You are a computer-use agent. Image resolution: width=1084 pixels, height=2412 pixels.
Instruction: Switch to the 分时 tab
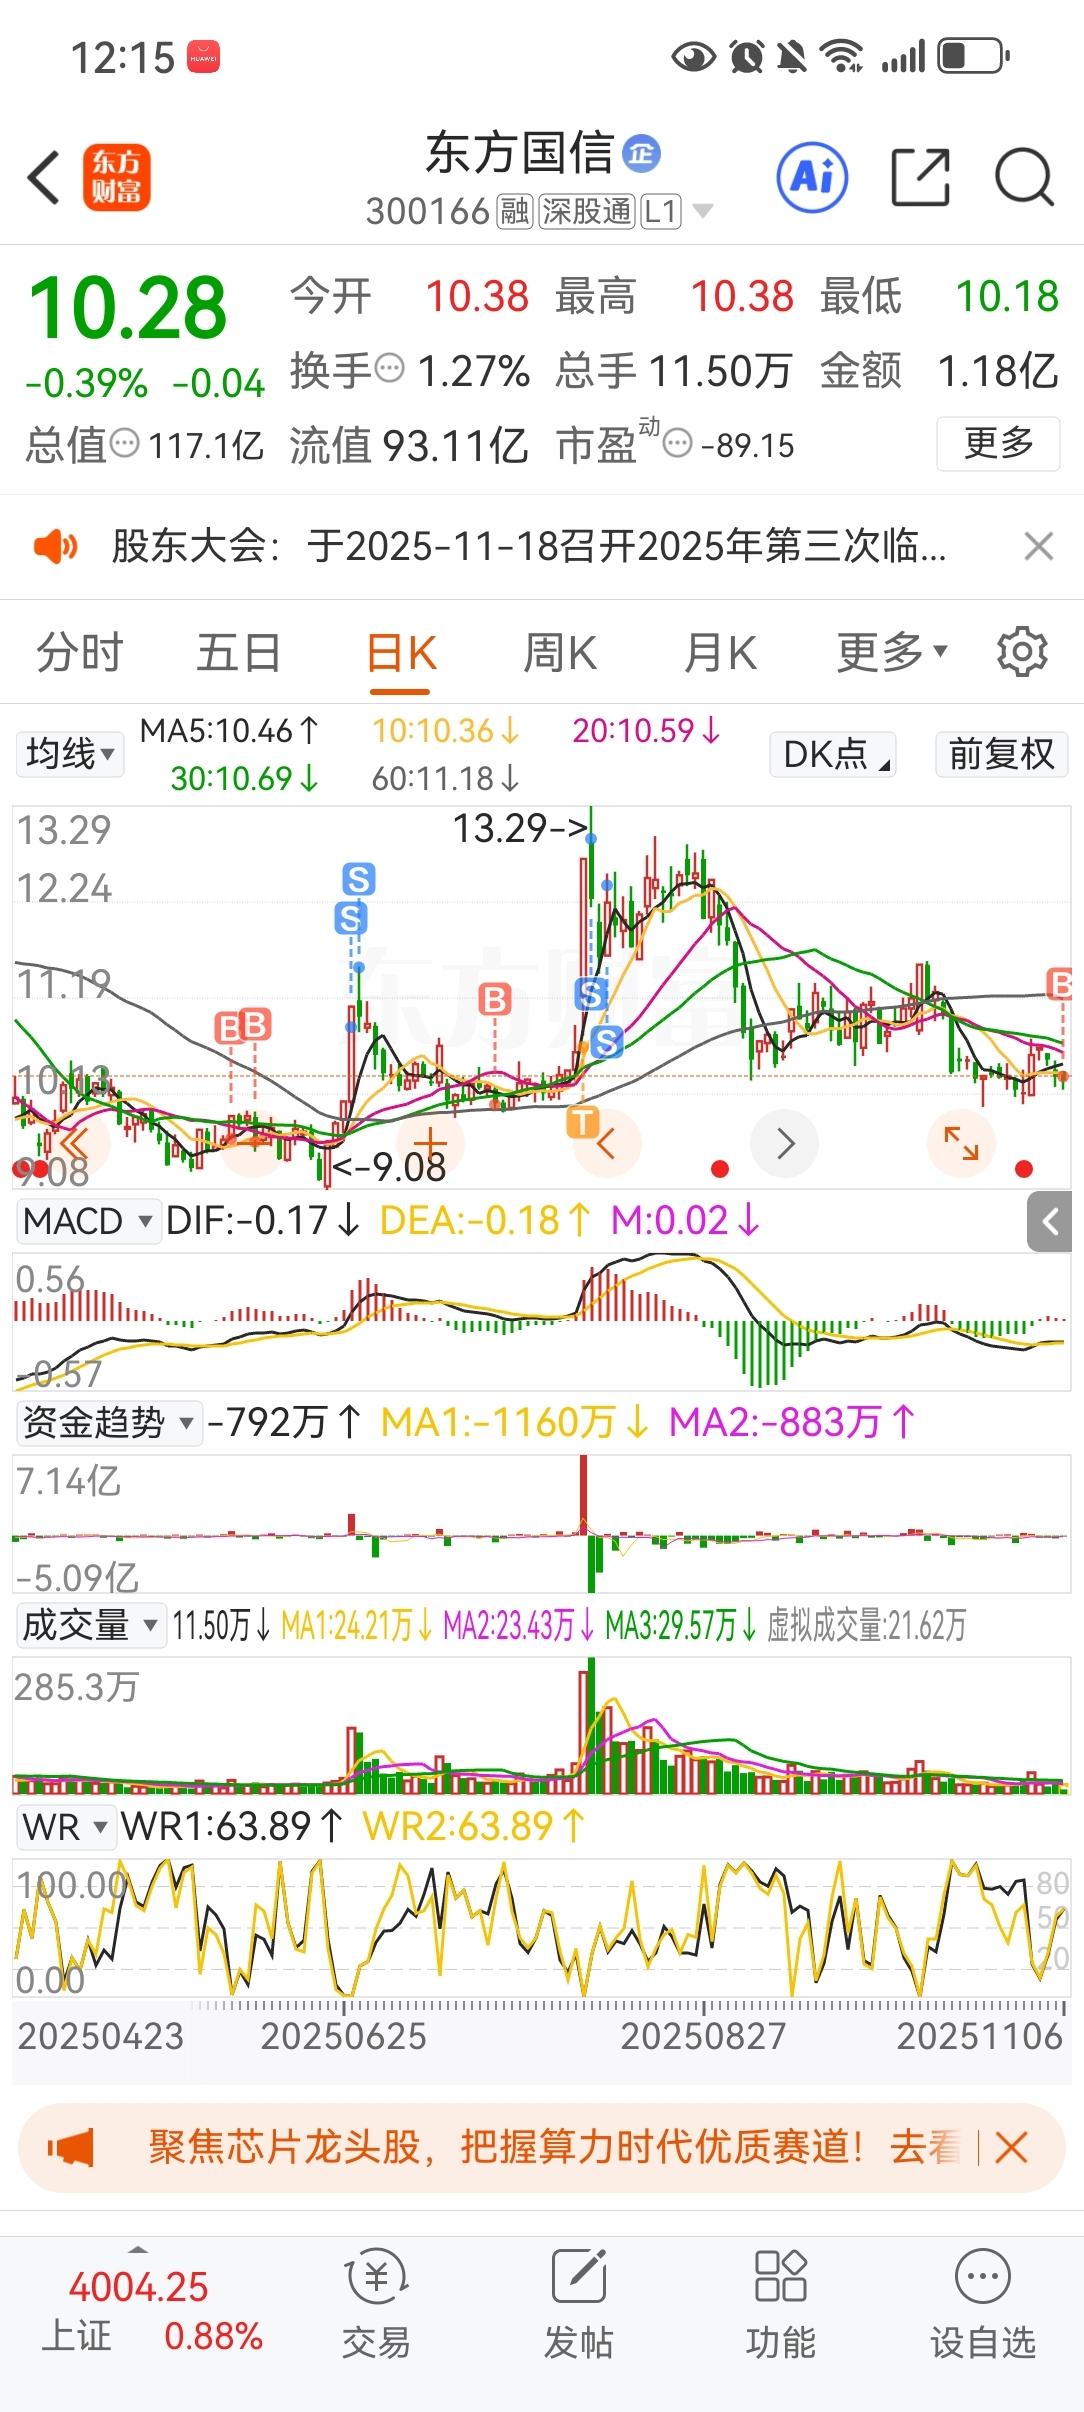click(x=79, y=653)
